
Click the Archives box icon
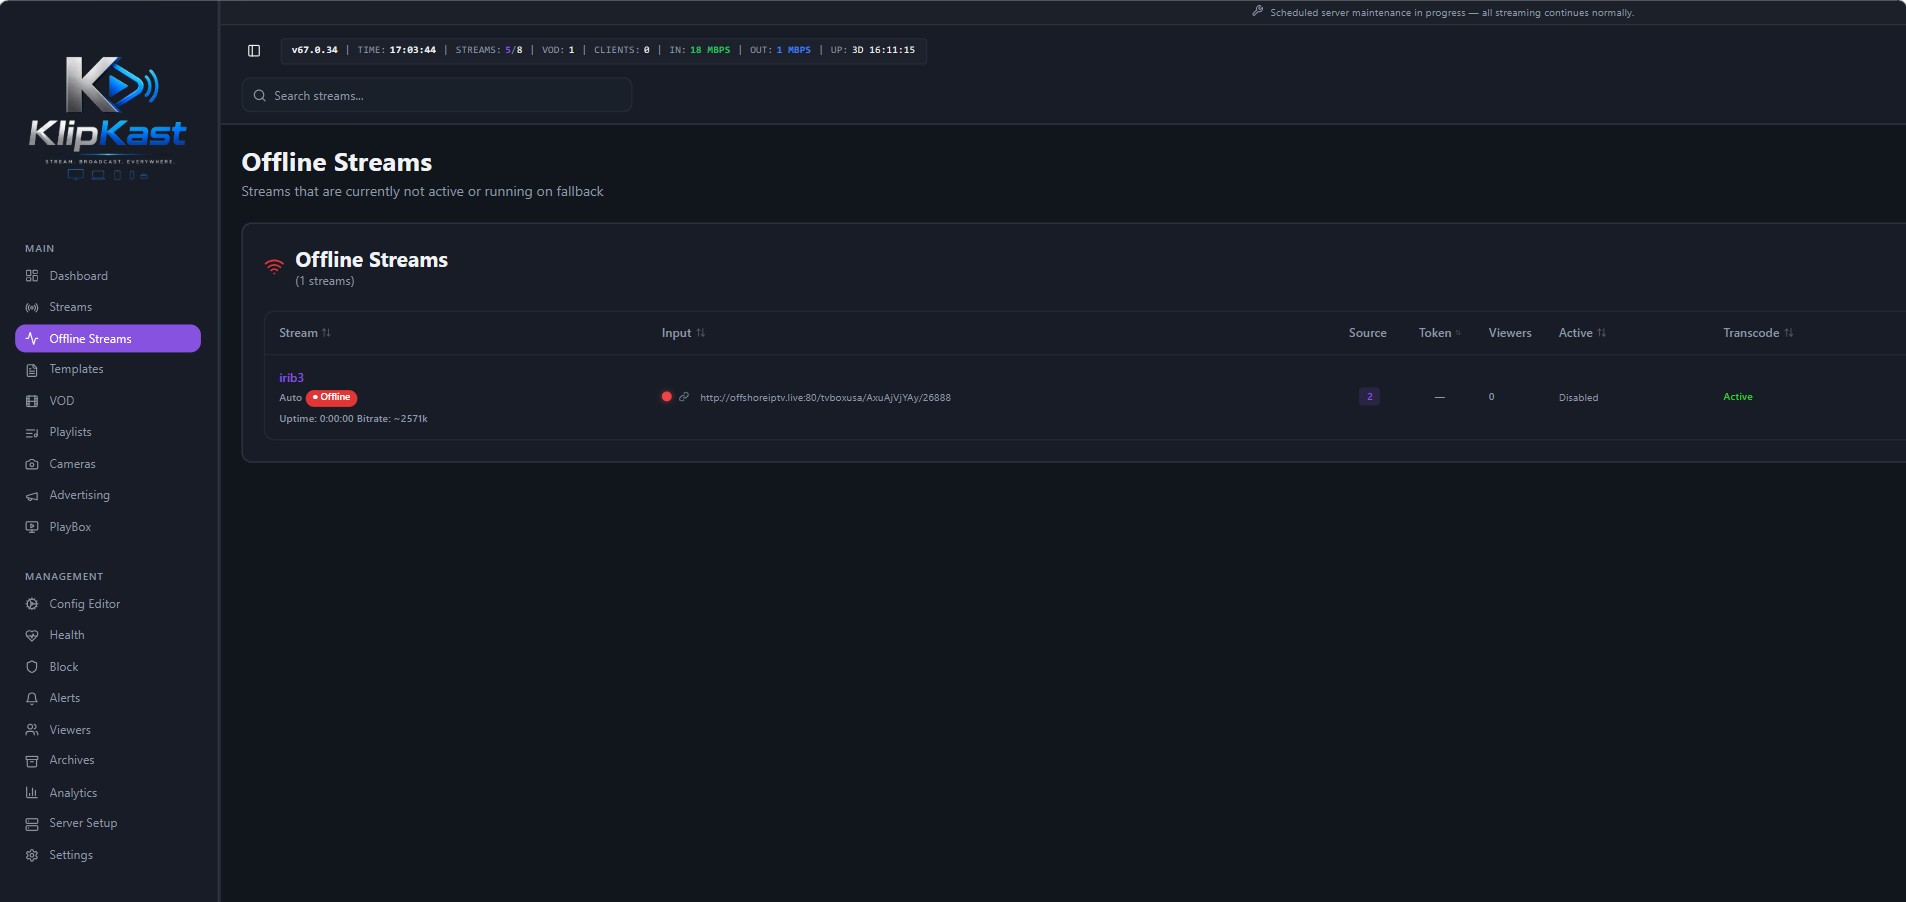[x=32, y=761]
